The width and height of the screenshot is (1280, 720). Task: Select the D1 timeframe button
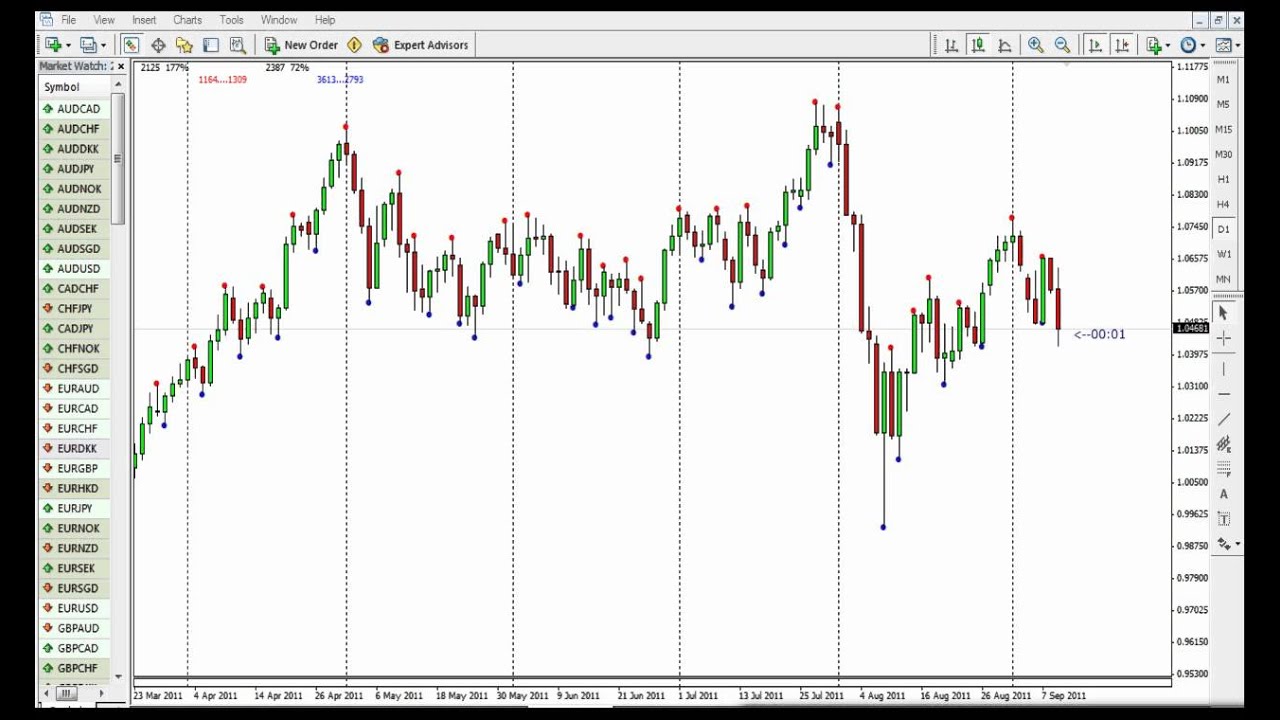click(1223, 229)
